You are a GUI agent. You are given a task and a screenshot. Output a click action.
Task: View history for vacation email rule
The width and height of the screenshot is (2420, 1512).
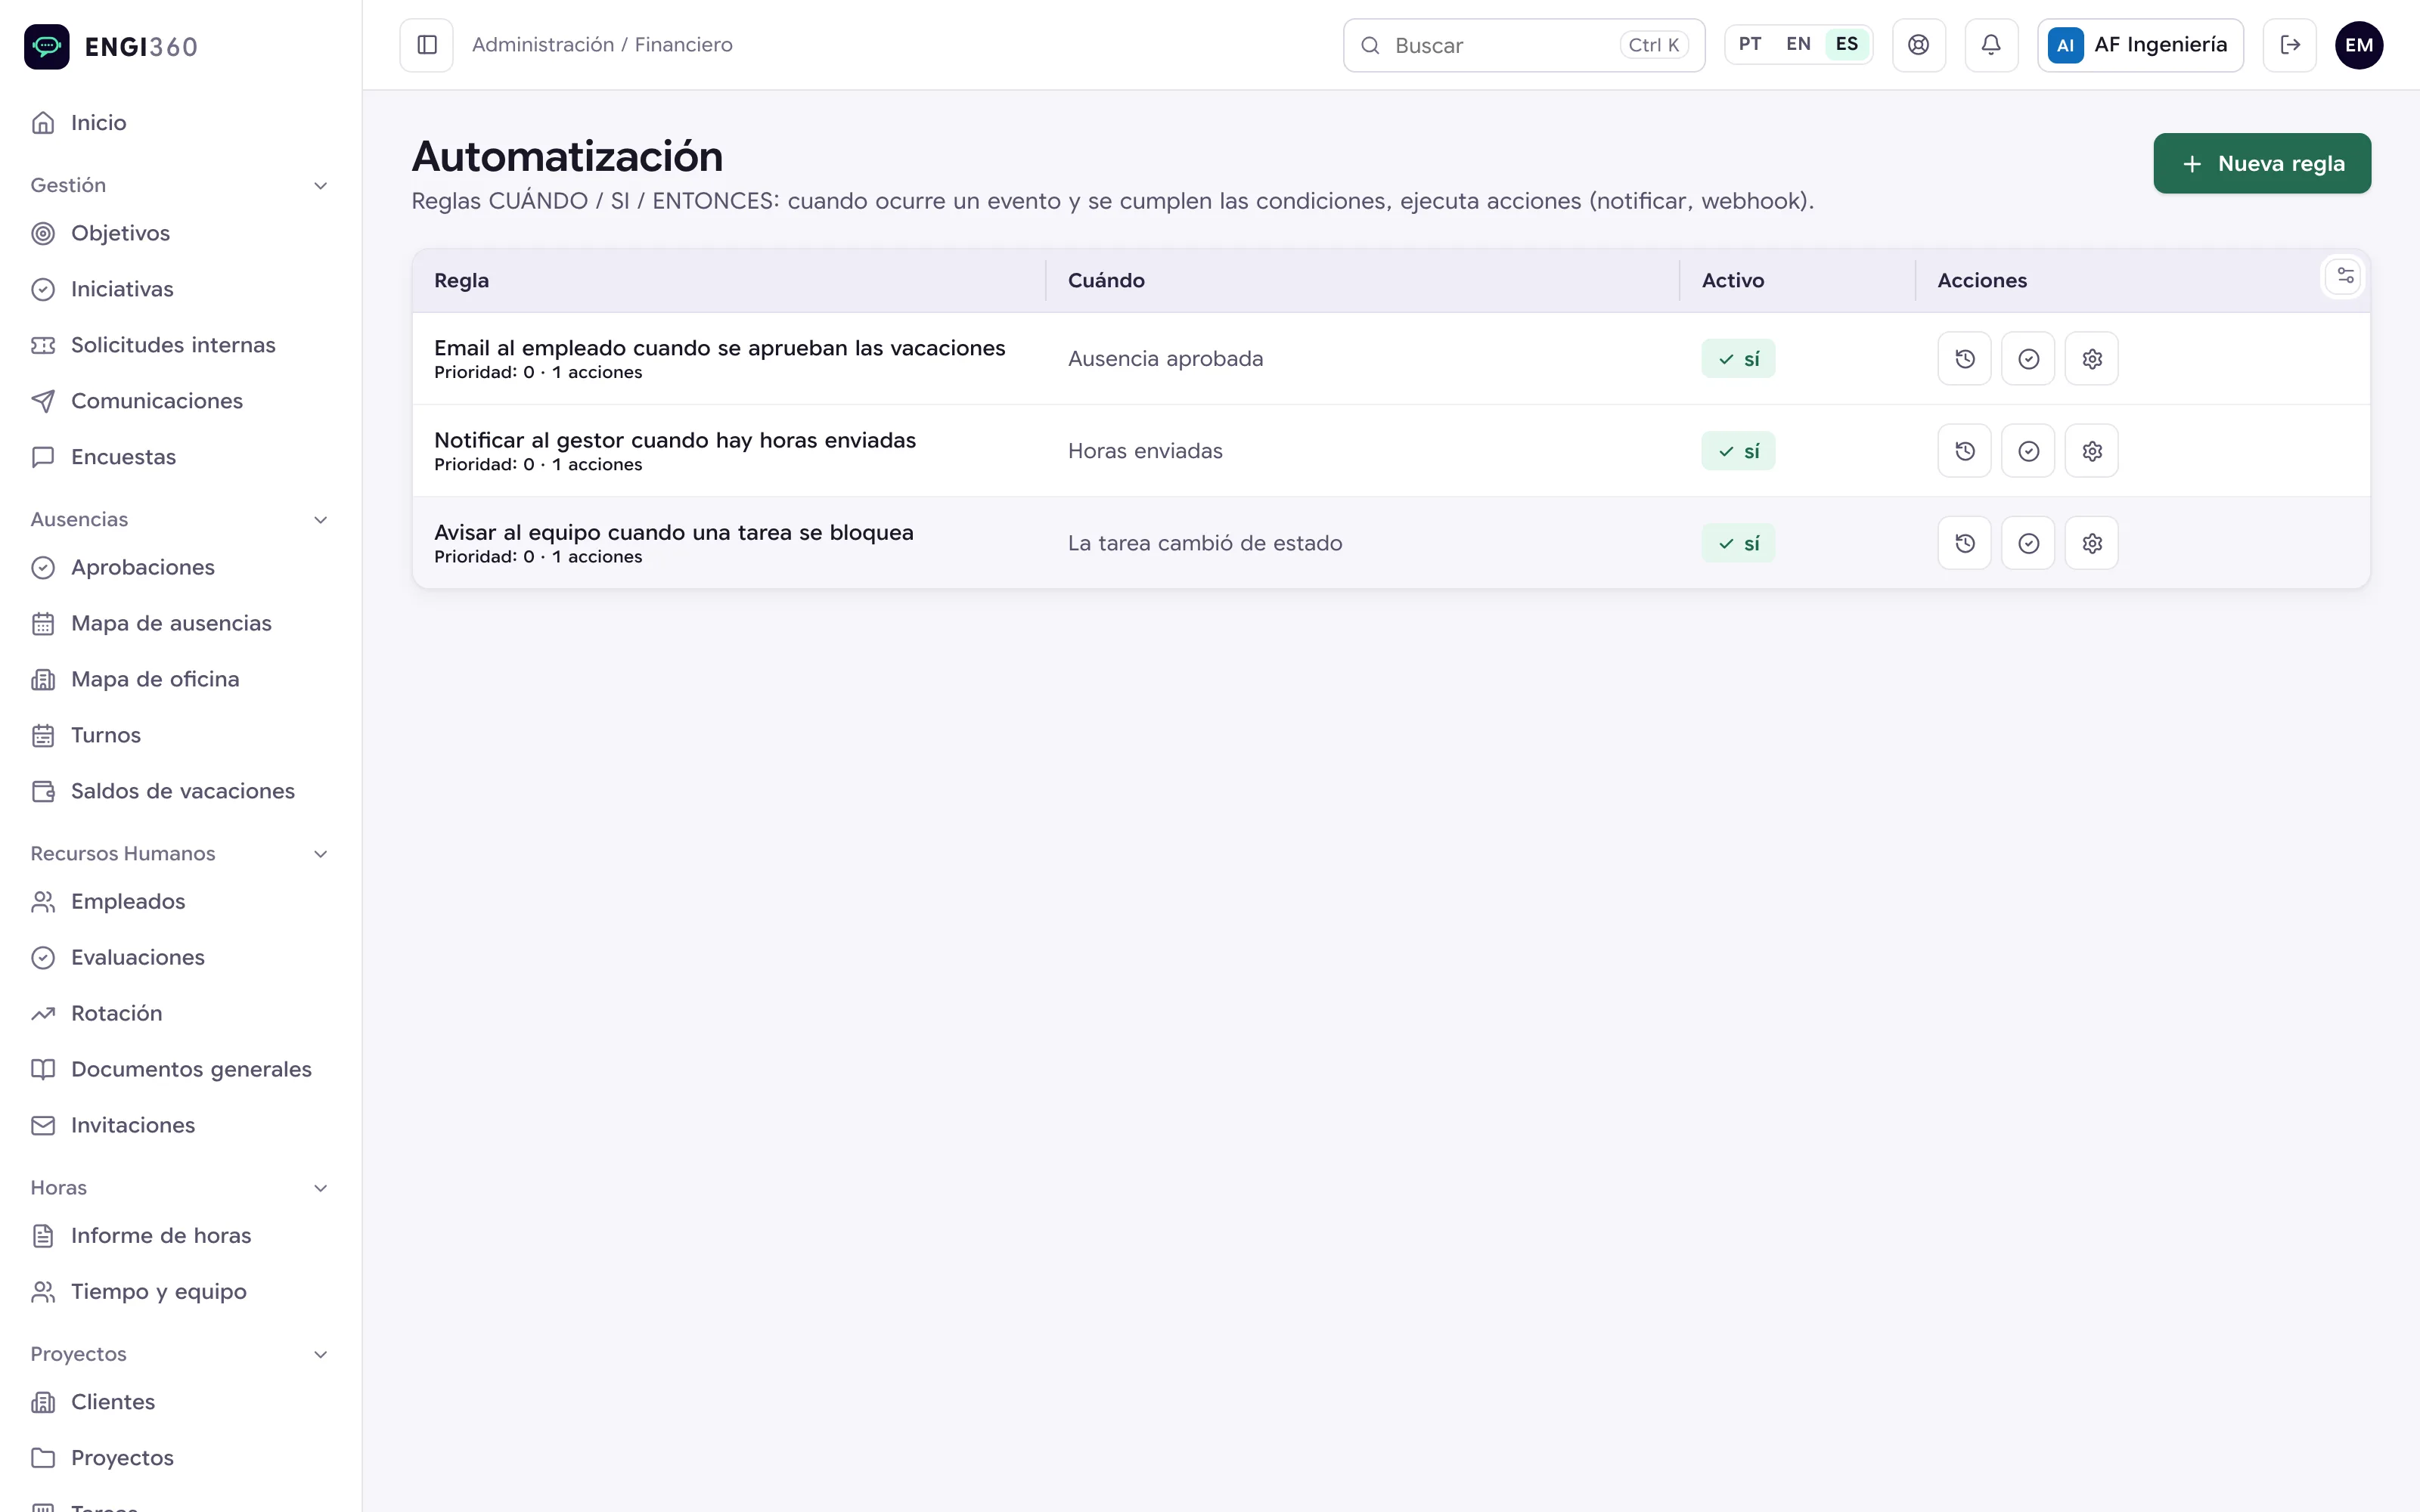pyautogui.click(x=1964, y=359)
